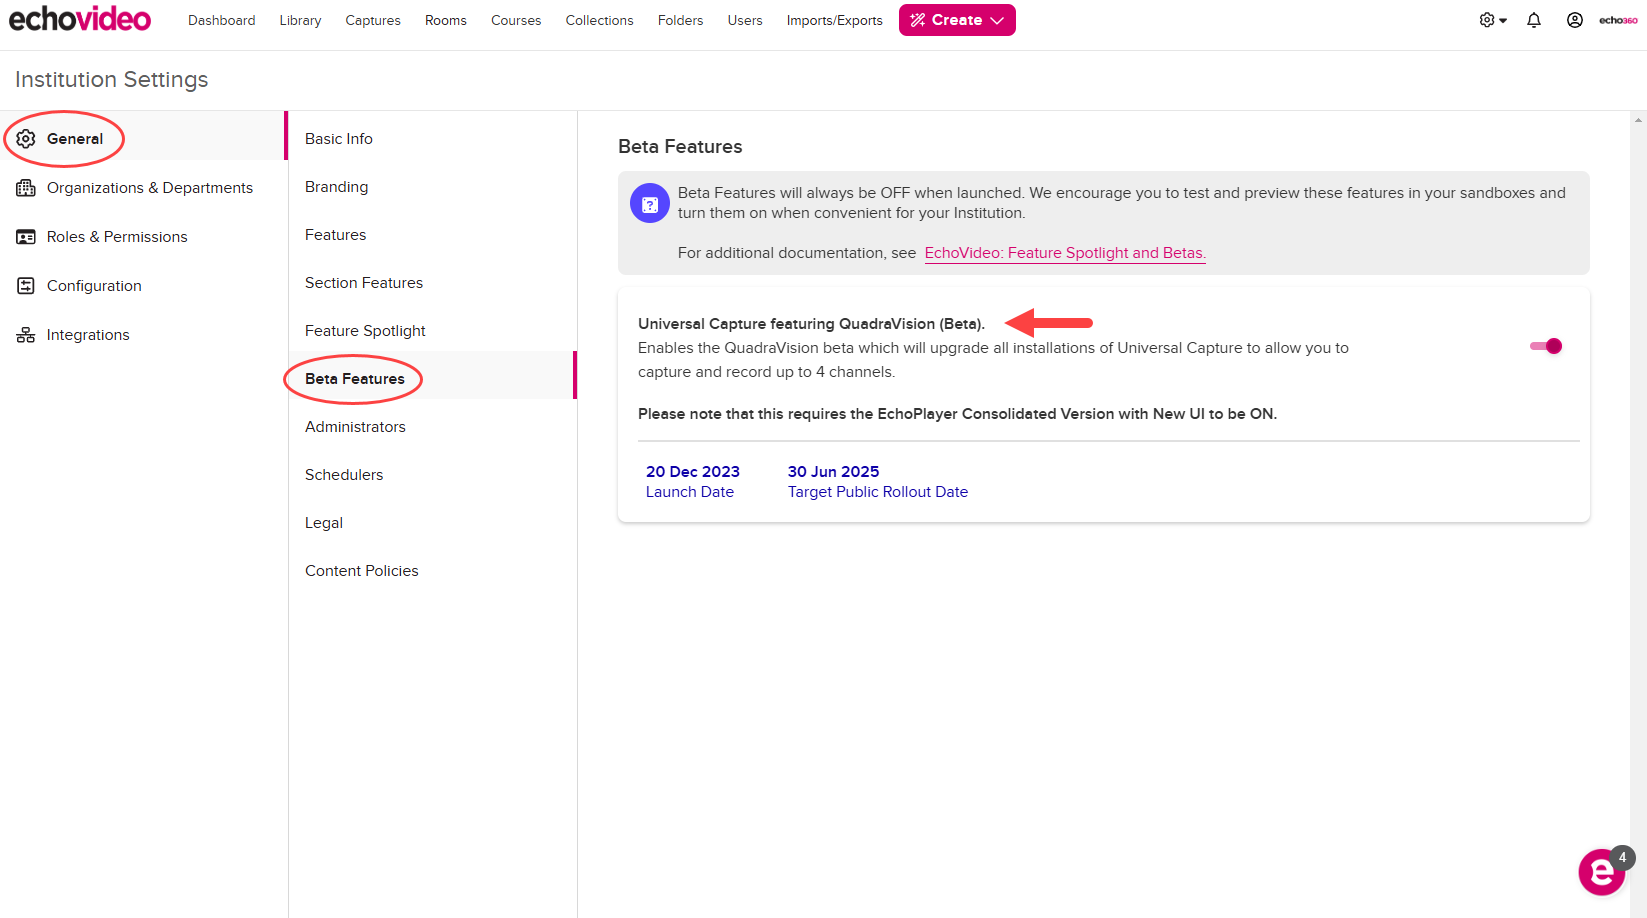Click the purple info icon in banner
The image size is (1647, 918).
point(650,204)
